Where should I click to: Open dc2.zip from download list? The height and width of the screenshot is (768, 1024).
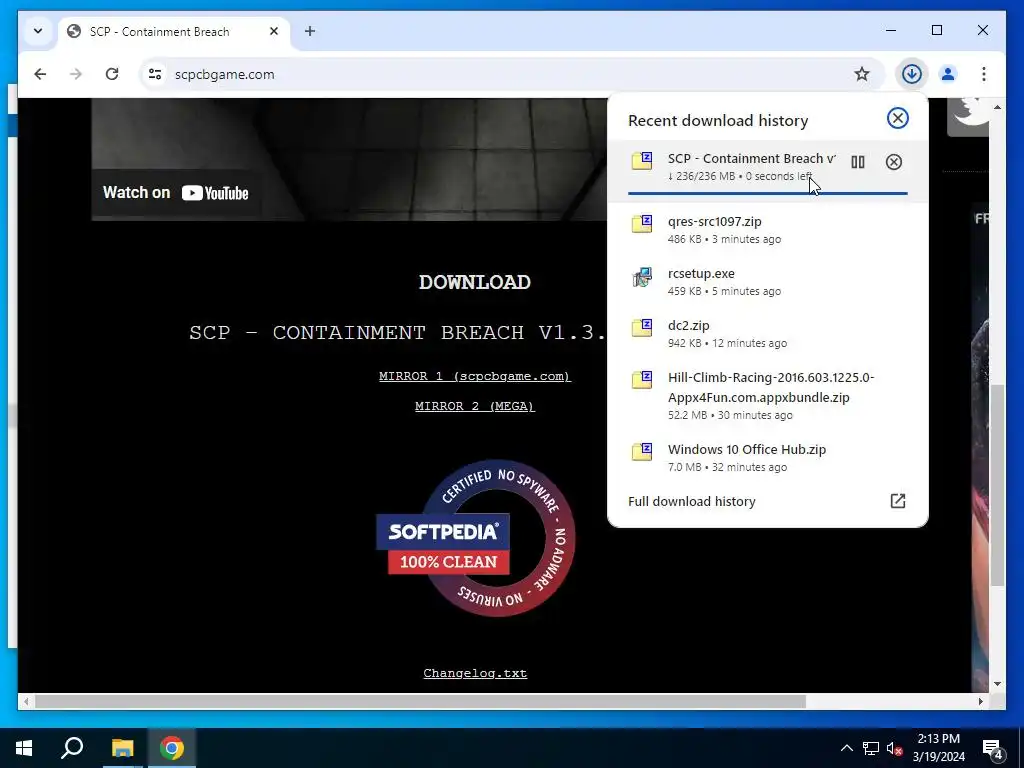pos(767,334)
